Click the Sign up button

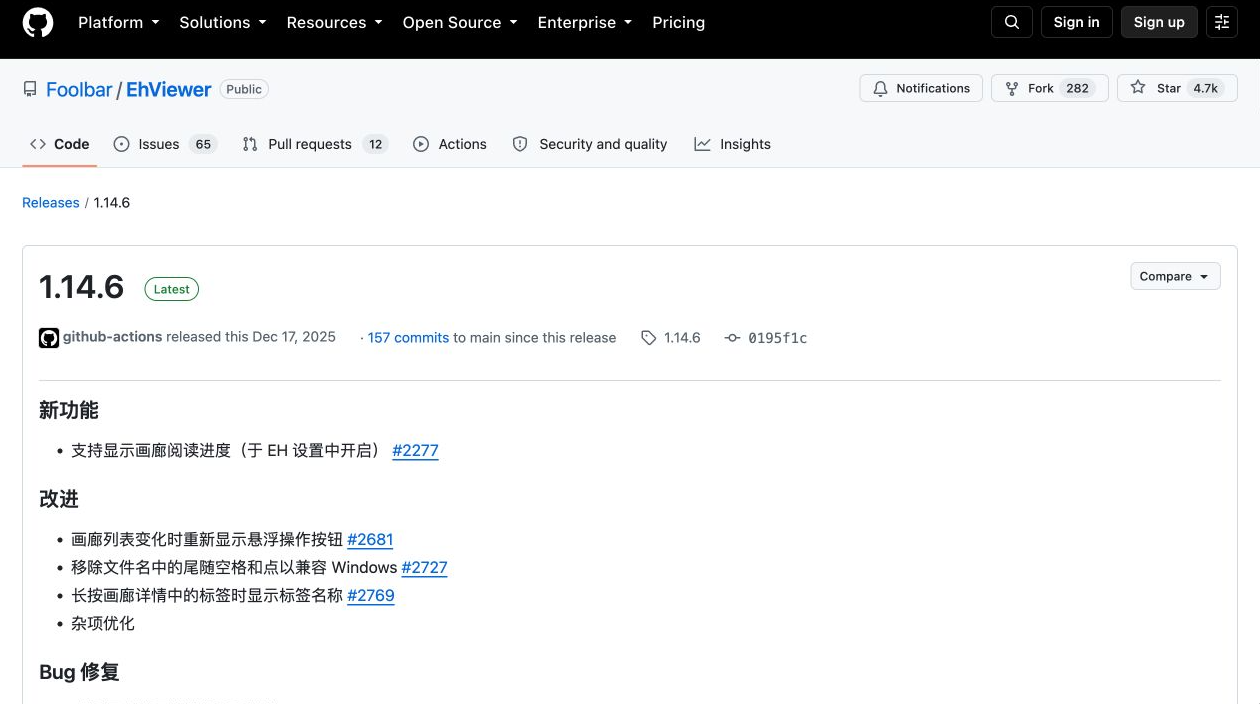tap(1159, 22)
